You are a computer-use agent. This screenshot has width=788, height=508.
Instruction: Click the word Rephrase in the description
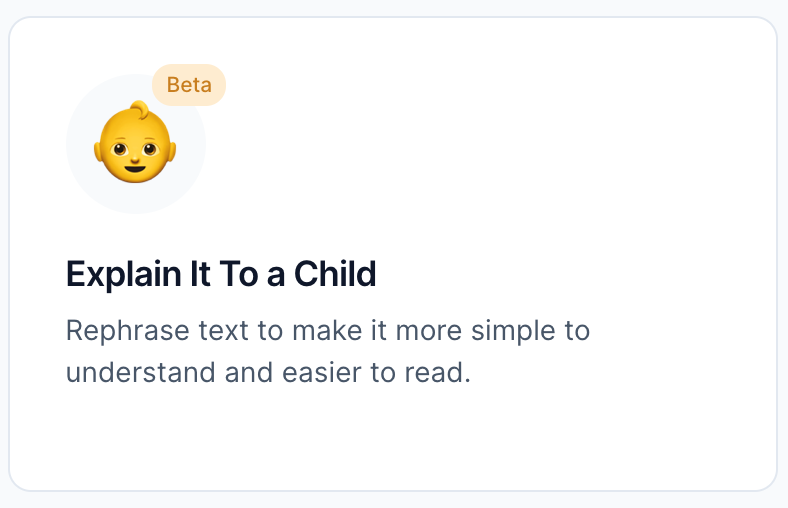[128, 331]
